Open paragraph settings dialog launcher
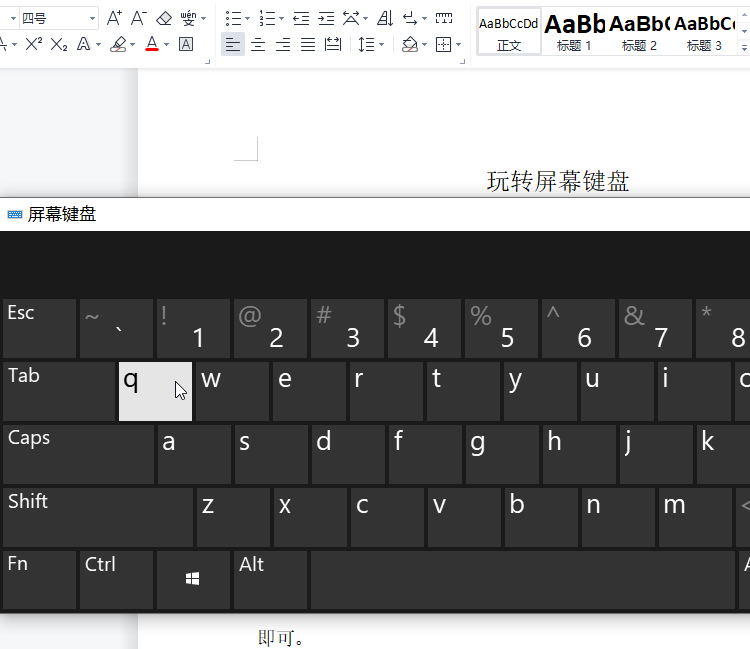Screen dimensions: 750x649 point(463,62)
